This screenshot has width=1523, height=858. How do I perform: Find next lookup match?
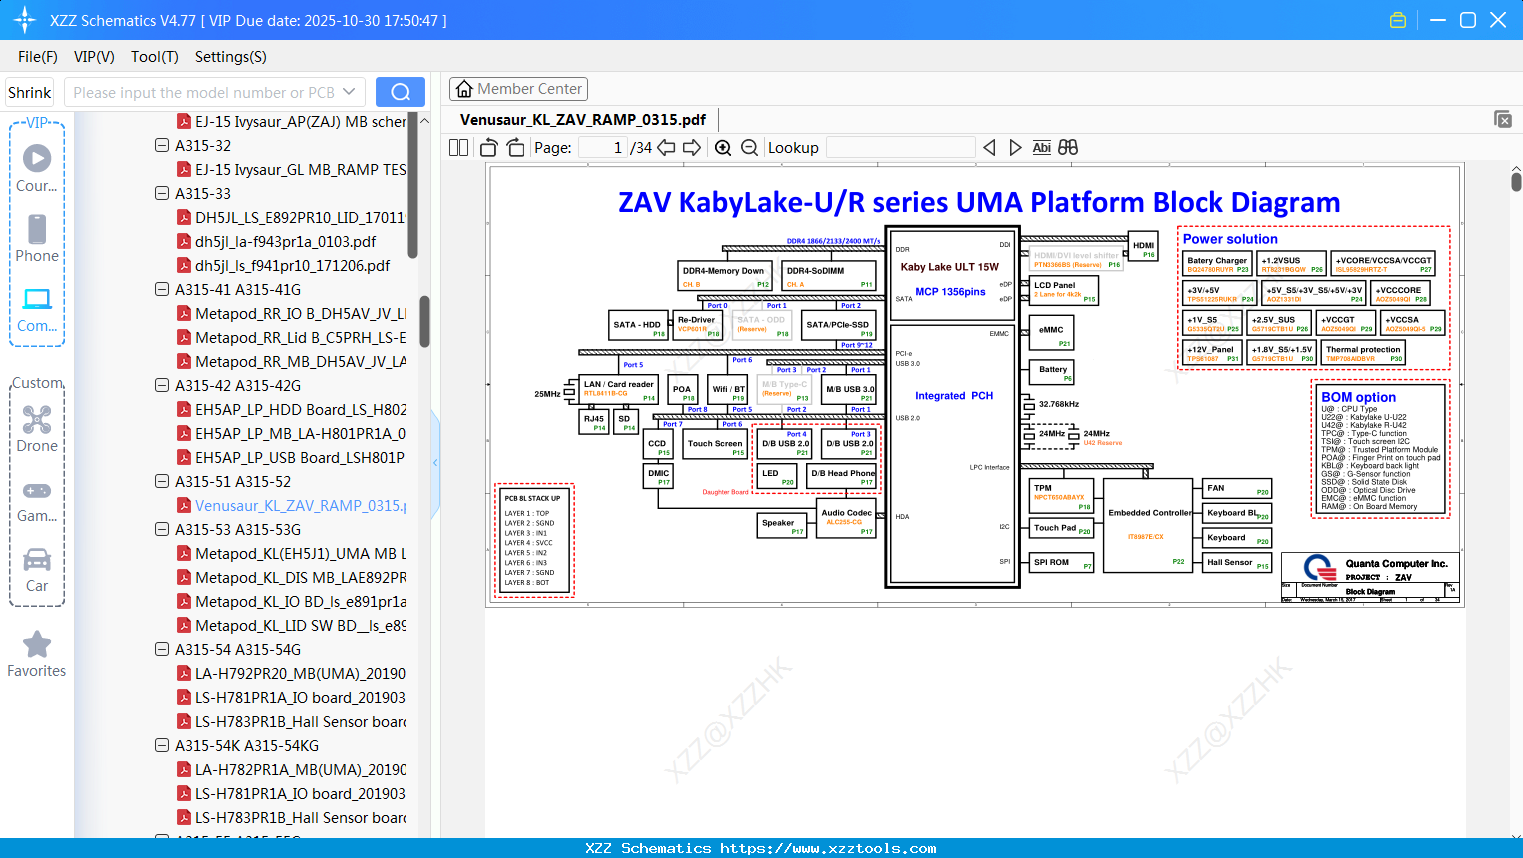1015,148
